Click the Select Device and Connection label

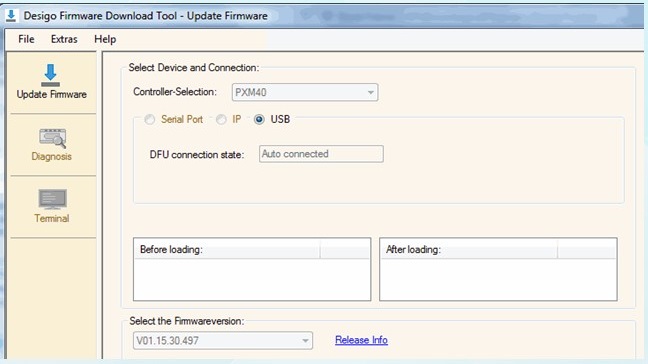tap(194, 68)
